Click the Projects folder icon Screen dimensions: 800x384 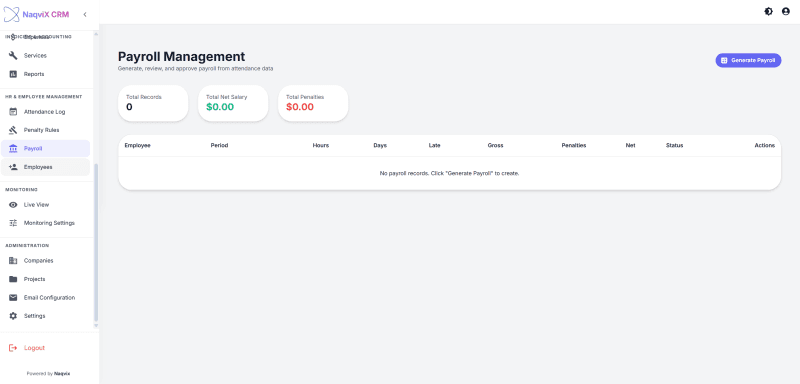[x=13, y=279]
